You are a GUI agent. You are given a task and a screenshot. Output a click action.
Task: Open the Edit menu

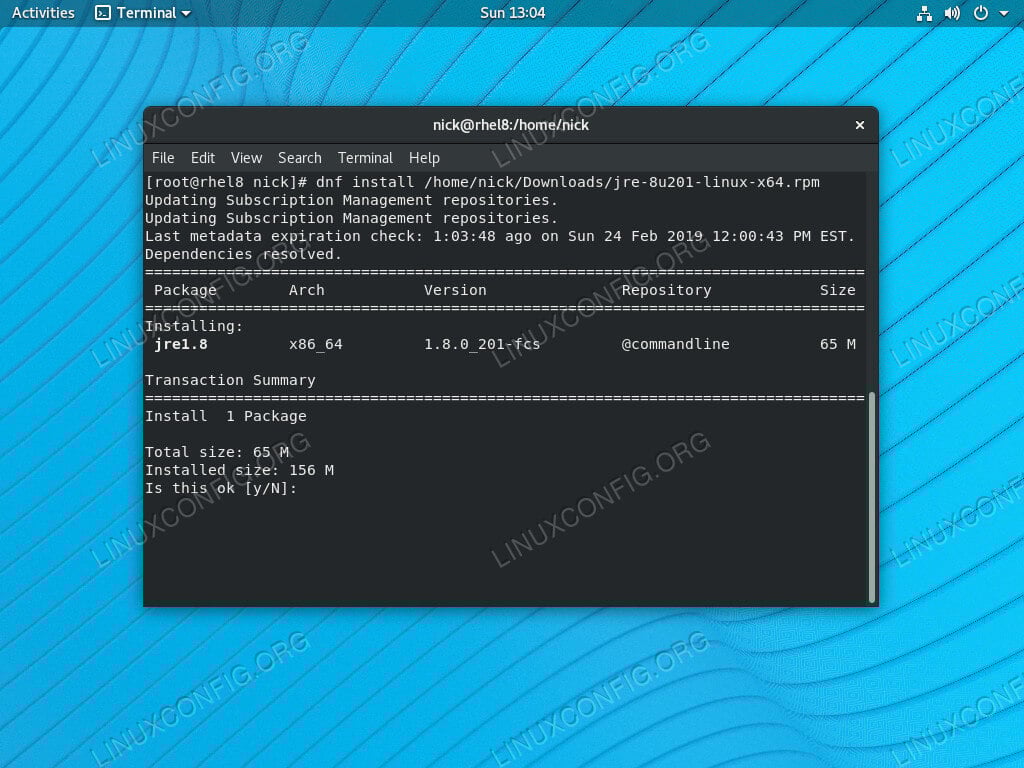coord(202,158)
